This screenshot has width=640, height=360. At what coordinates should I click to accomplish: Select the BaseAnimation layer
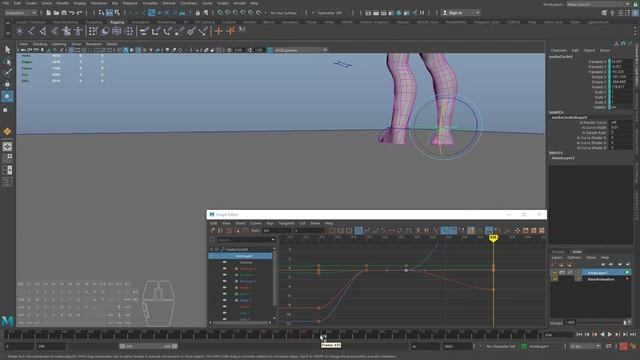pyautogui.click(x=600, y=279)
